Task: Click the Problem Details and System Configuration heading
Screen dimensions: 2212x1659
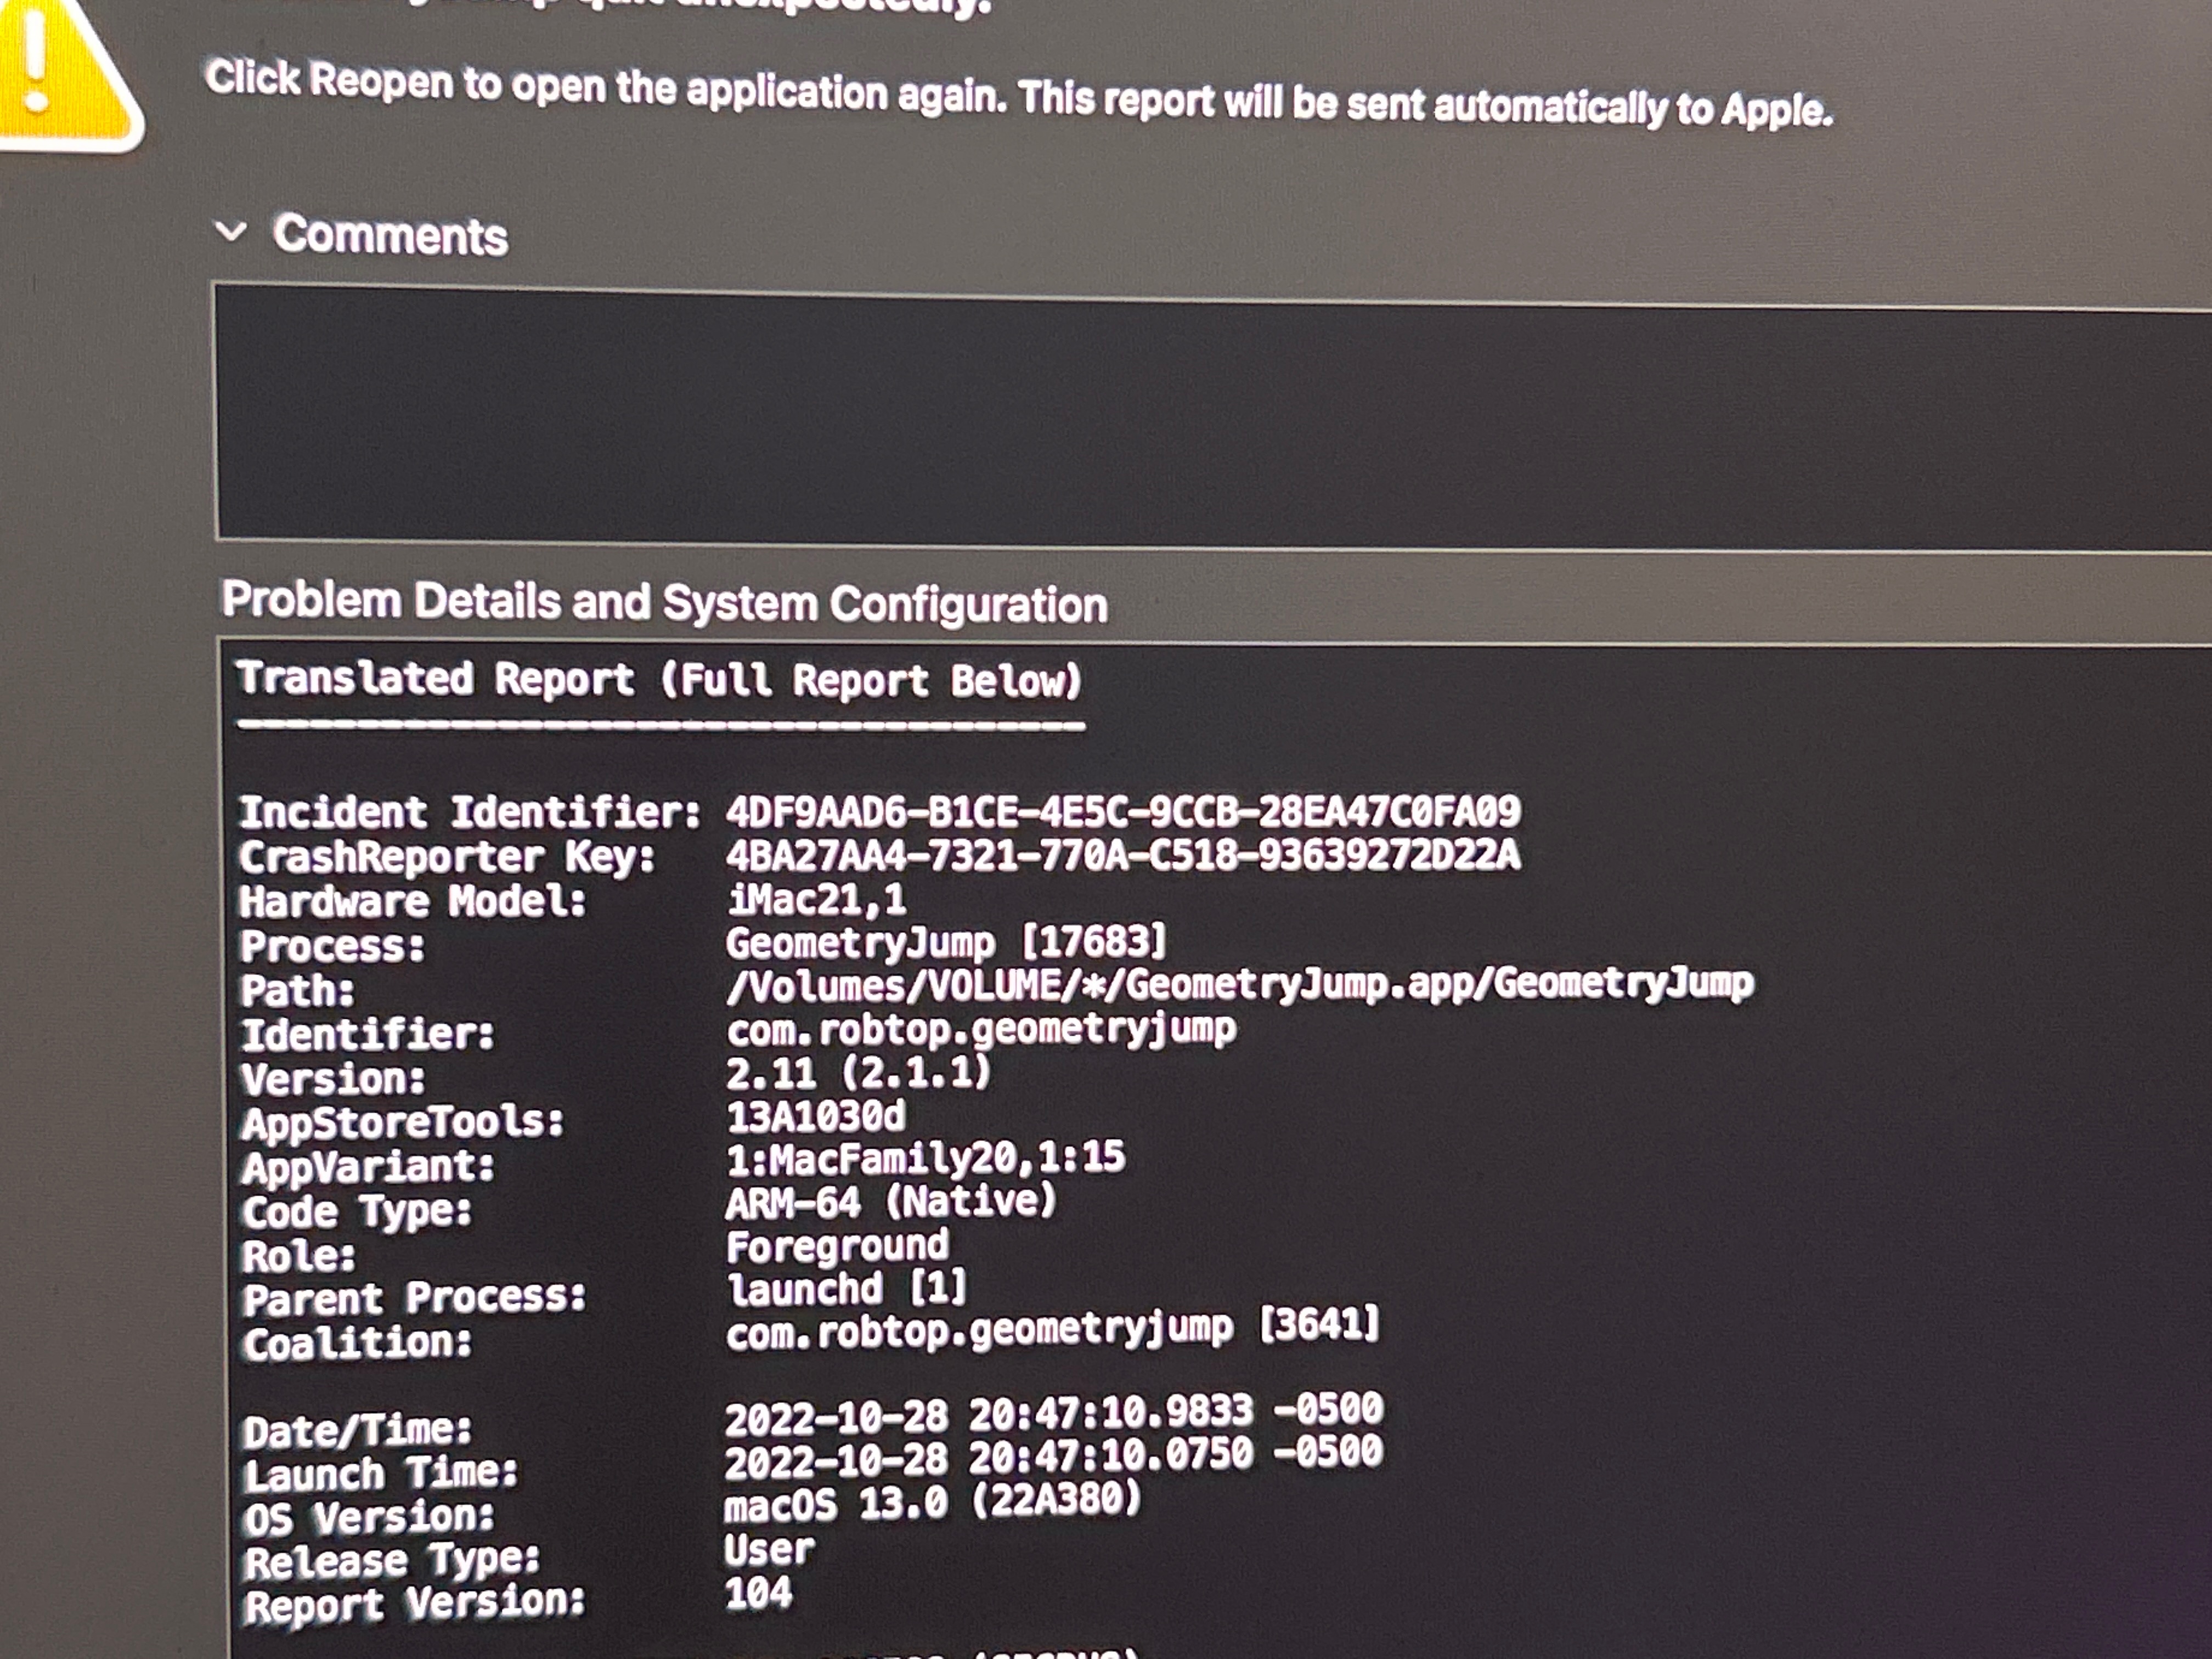Action: [664, 602]
